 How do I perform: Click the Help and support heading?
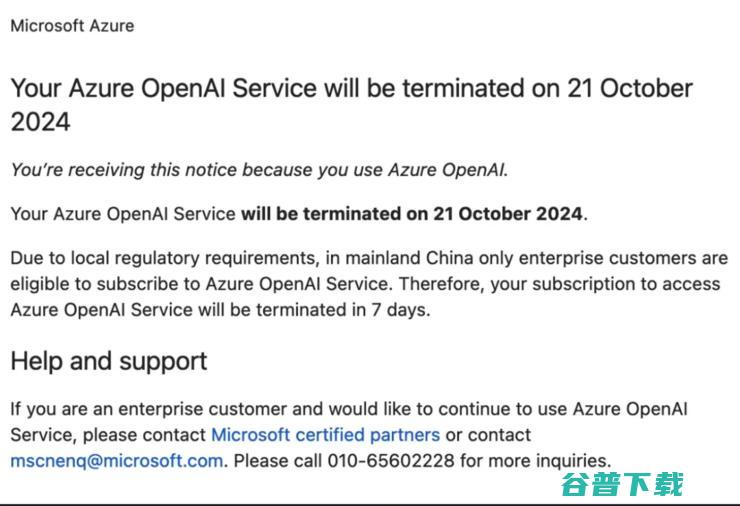point(109,361)
